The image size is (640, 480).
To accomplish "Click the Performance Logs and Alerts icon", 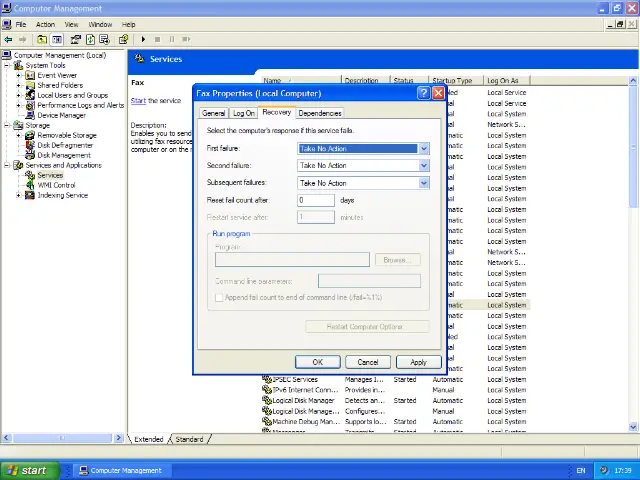I will coord(30,105).
